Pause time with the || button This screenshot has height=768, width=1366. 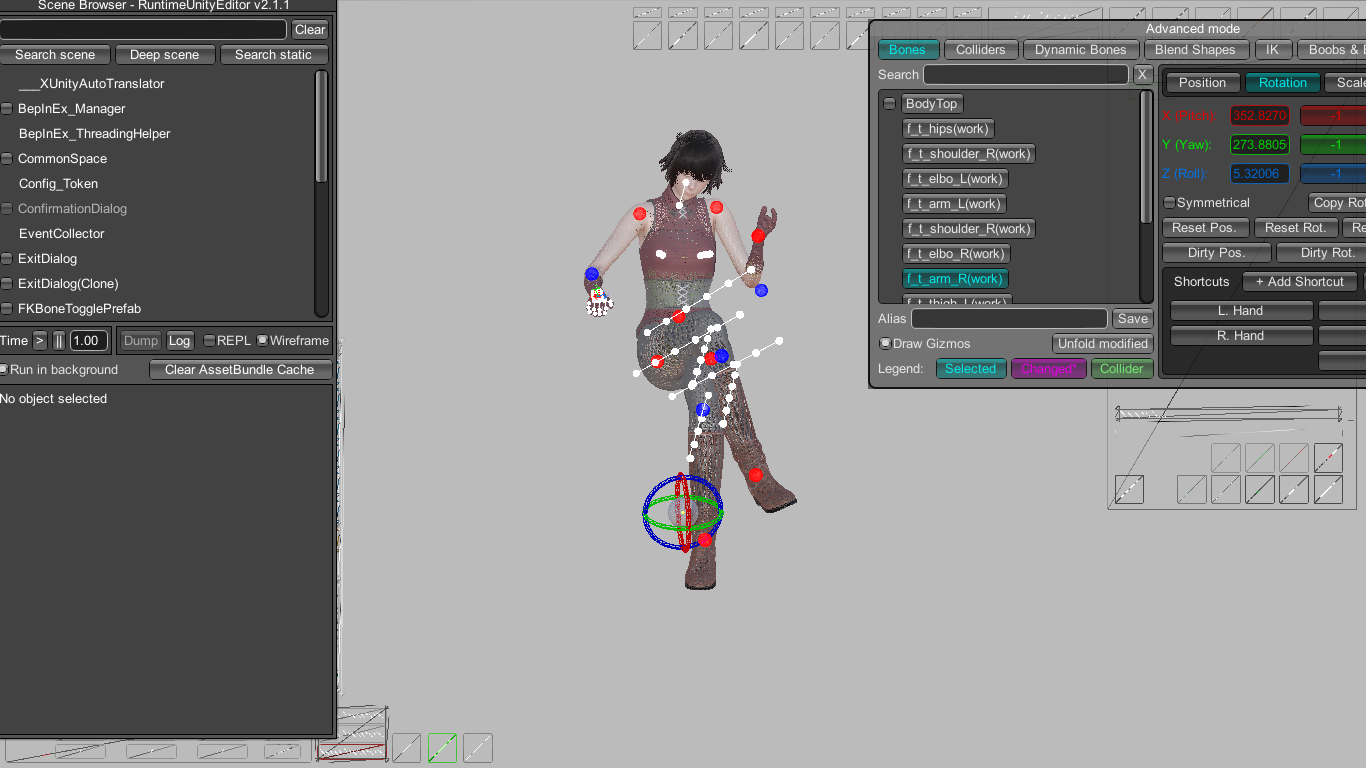(x=59, y=341)
